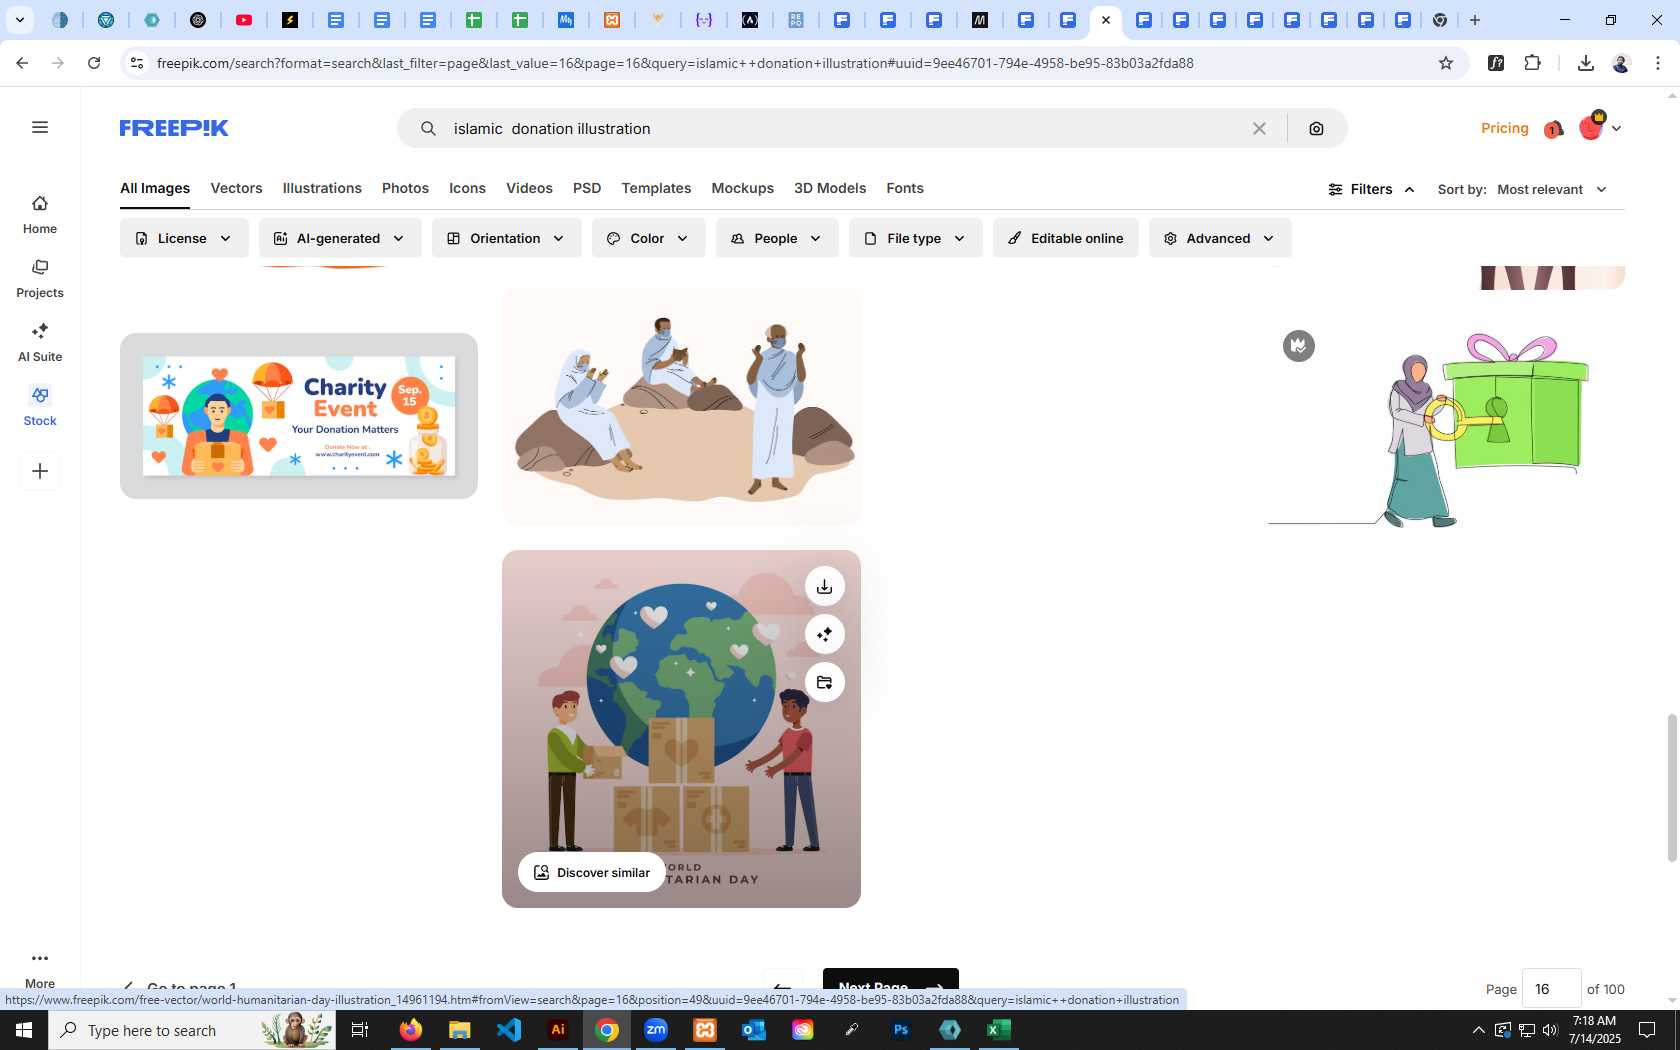1680x1050 pixels.
Task: Reload the page
Action: (x=94, y=63)
